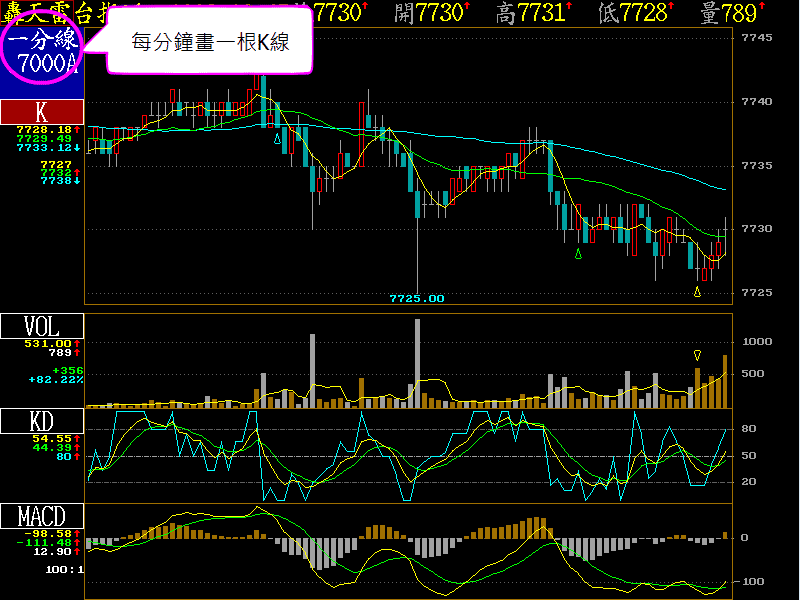Screen dimensions: 800x600
Task: Click the cyan up-triangle marker on the K chart
Action: [278, 139]
